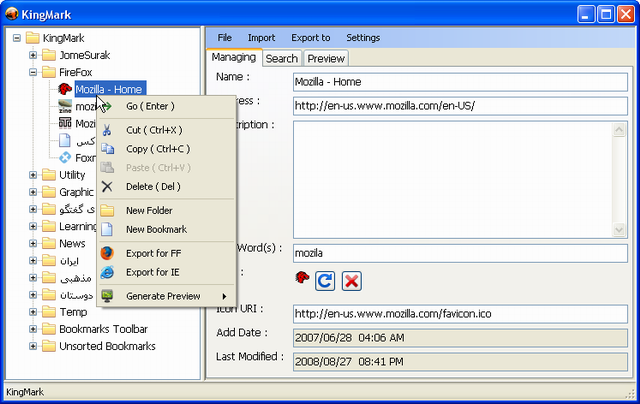Screen dimensions: 640x404
Task: Click the Add Date value 2007/06/28 04:06 AM
Action: click(460, 338)
